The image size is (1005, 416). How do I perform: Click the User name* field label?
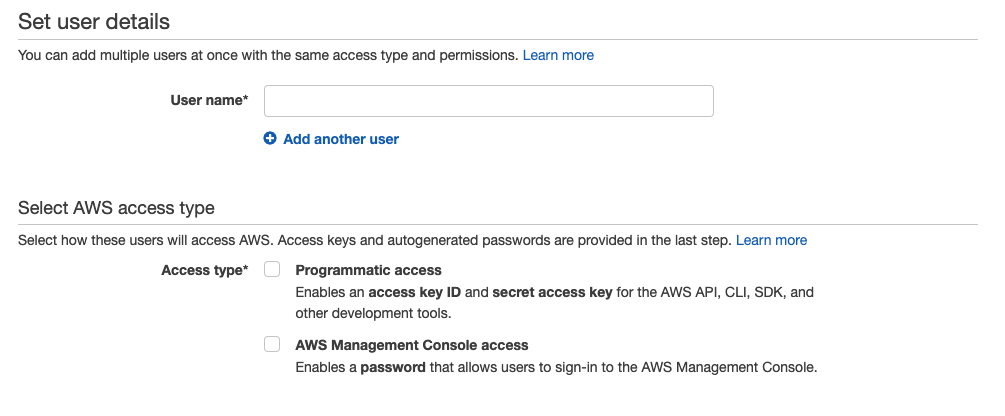[x=209, y=100]
